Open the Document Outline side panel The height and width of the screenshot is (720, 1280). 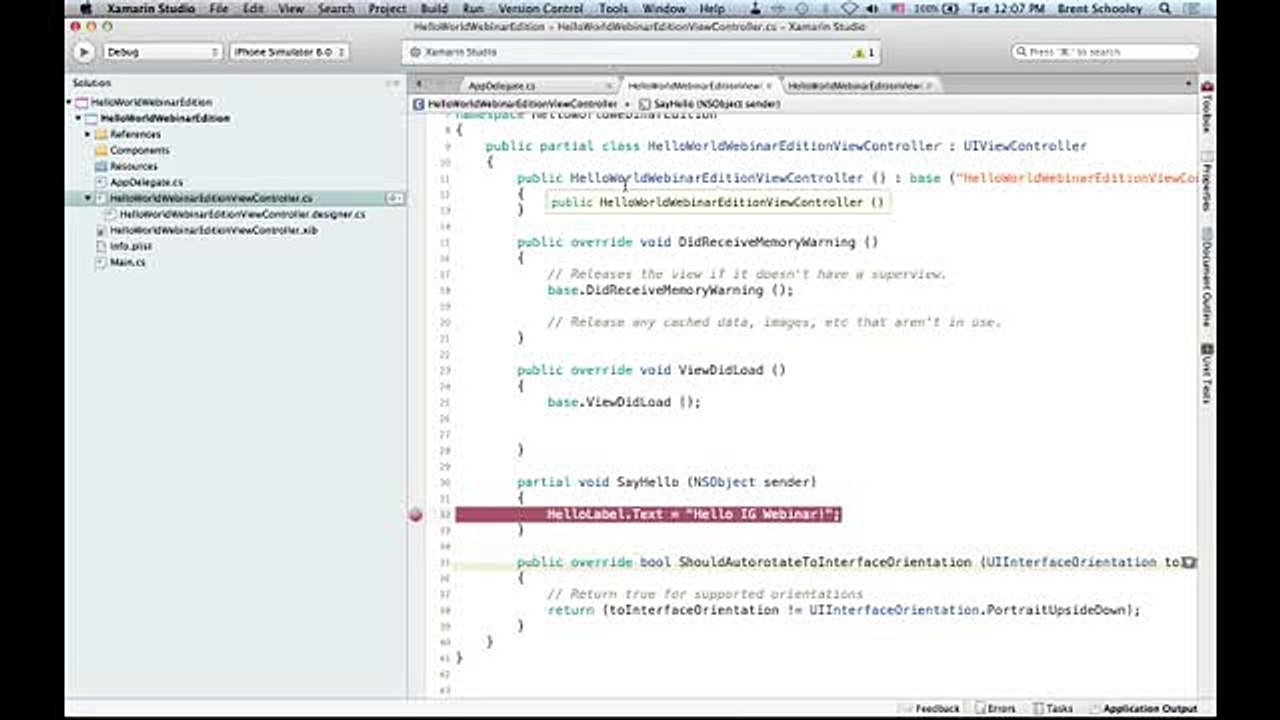click(x=1207, y=278)
